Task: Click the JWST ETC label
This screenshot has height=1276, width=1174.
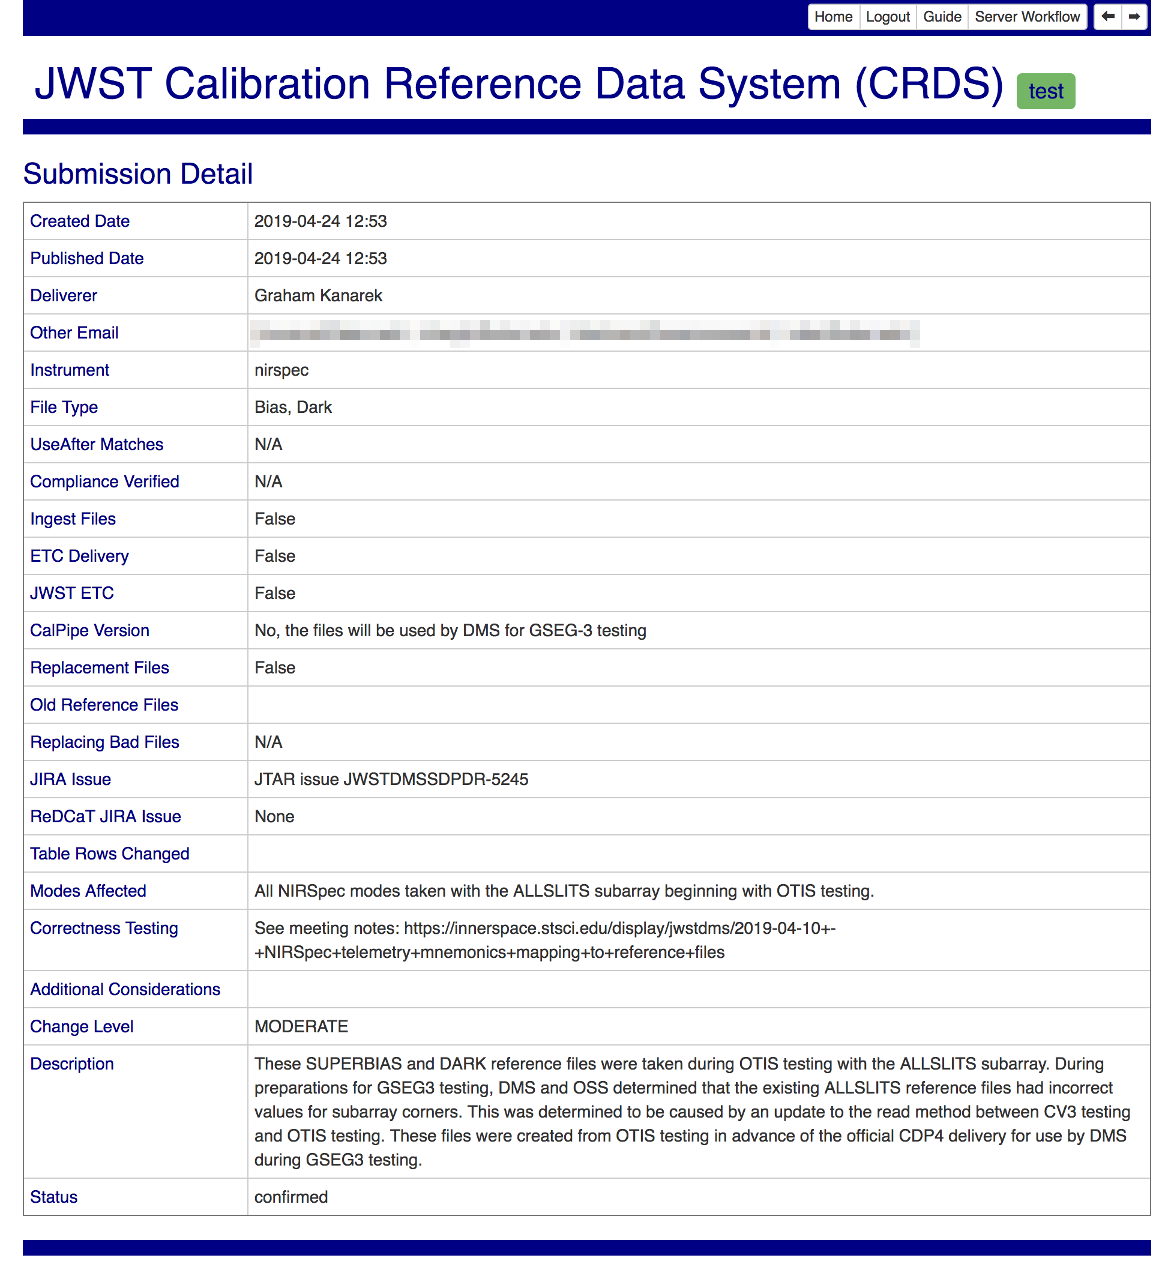Action: [x=72, y=593]
